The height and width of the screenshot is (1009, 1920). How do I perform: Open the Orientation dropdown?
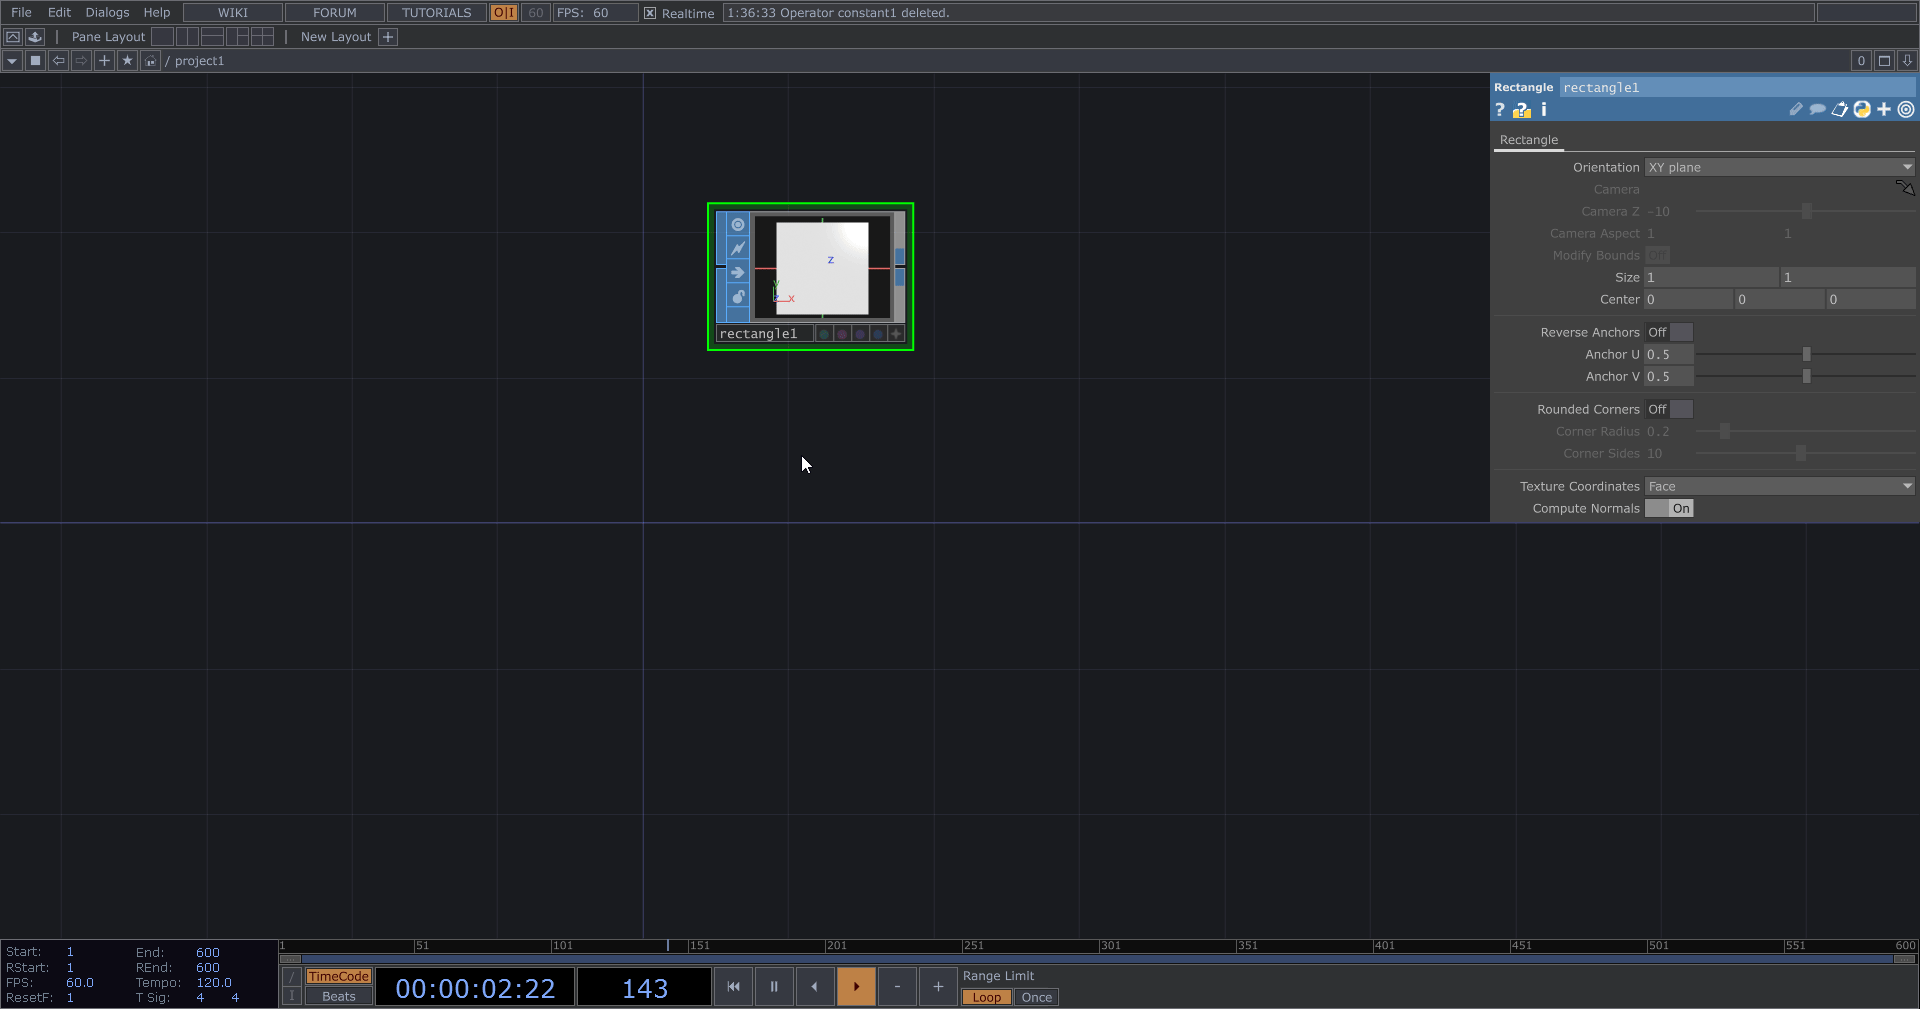(1779, 168)
